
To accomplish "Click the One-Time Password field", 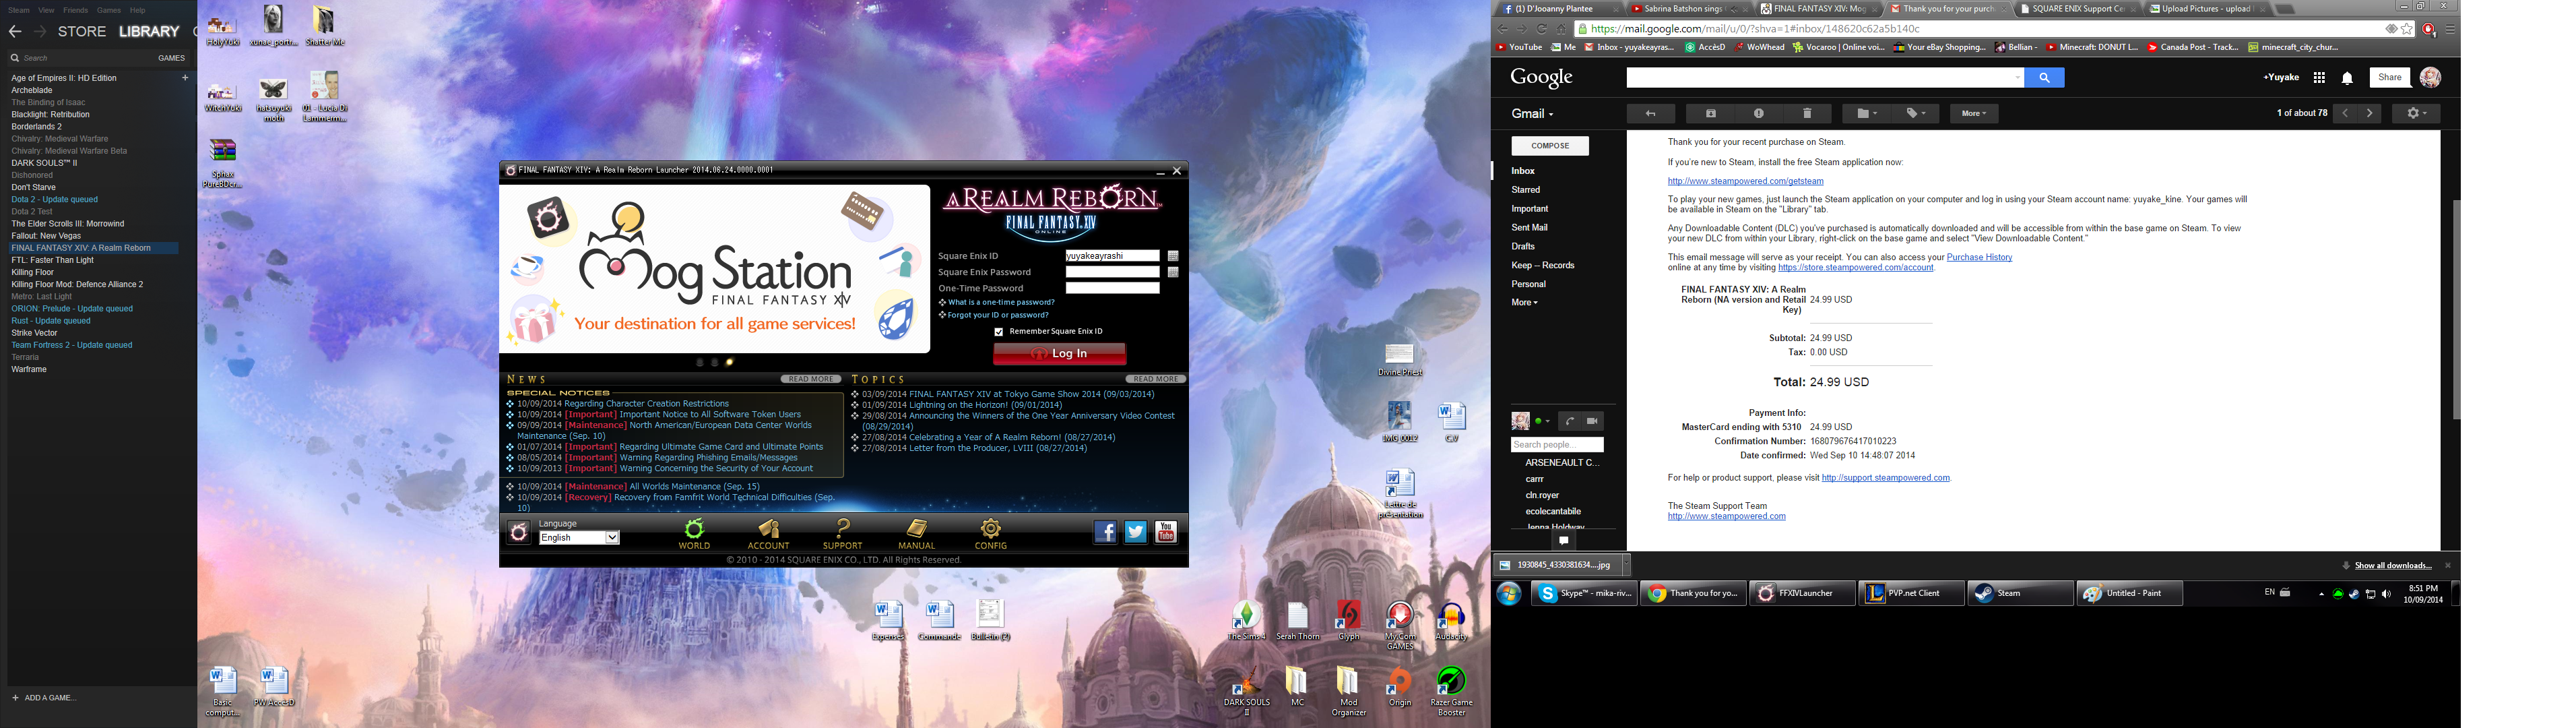I will (1112, 288).
